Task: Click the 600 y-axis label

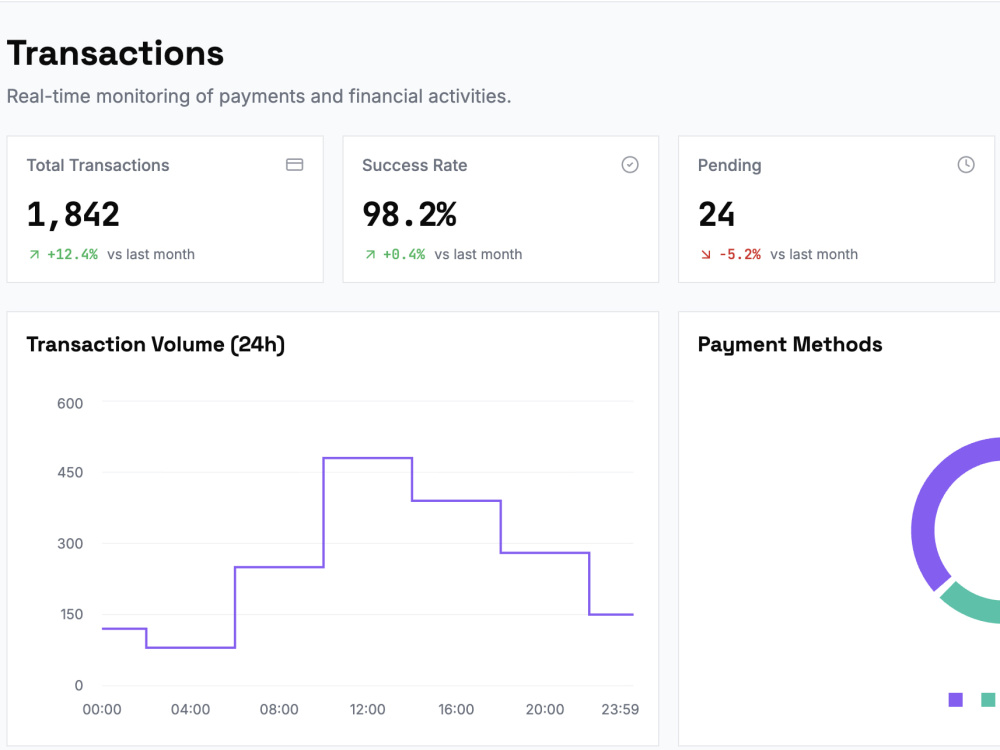Action: pyautogui.click(x=70, y=404)
